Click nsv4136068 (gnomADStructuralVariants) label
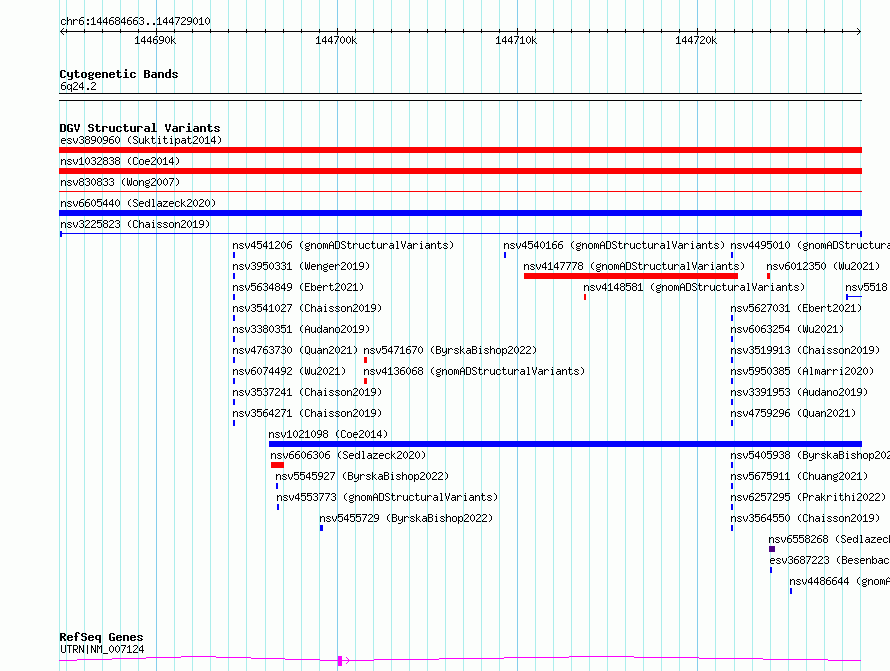Viewport: 890px width, 671px height. 474,371
